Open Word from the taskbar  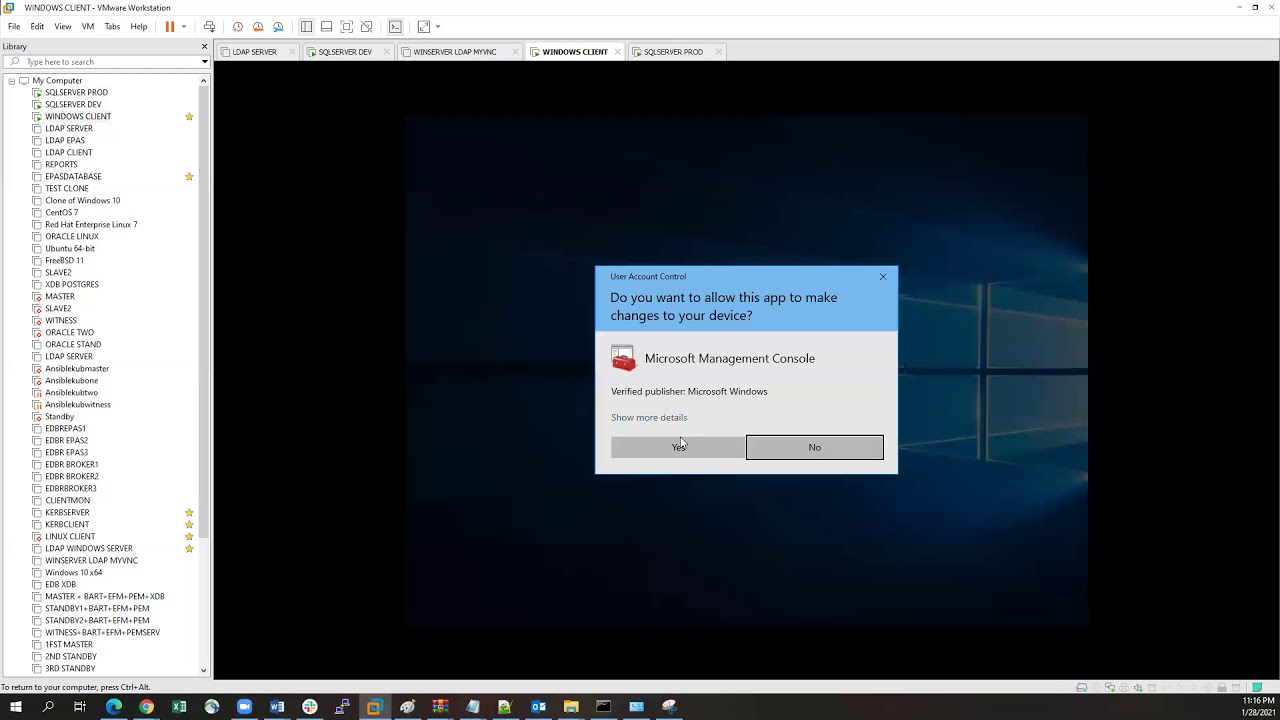click(277, 707)
